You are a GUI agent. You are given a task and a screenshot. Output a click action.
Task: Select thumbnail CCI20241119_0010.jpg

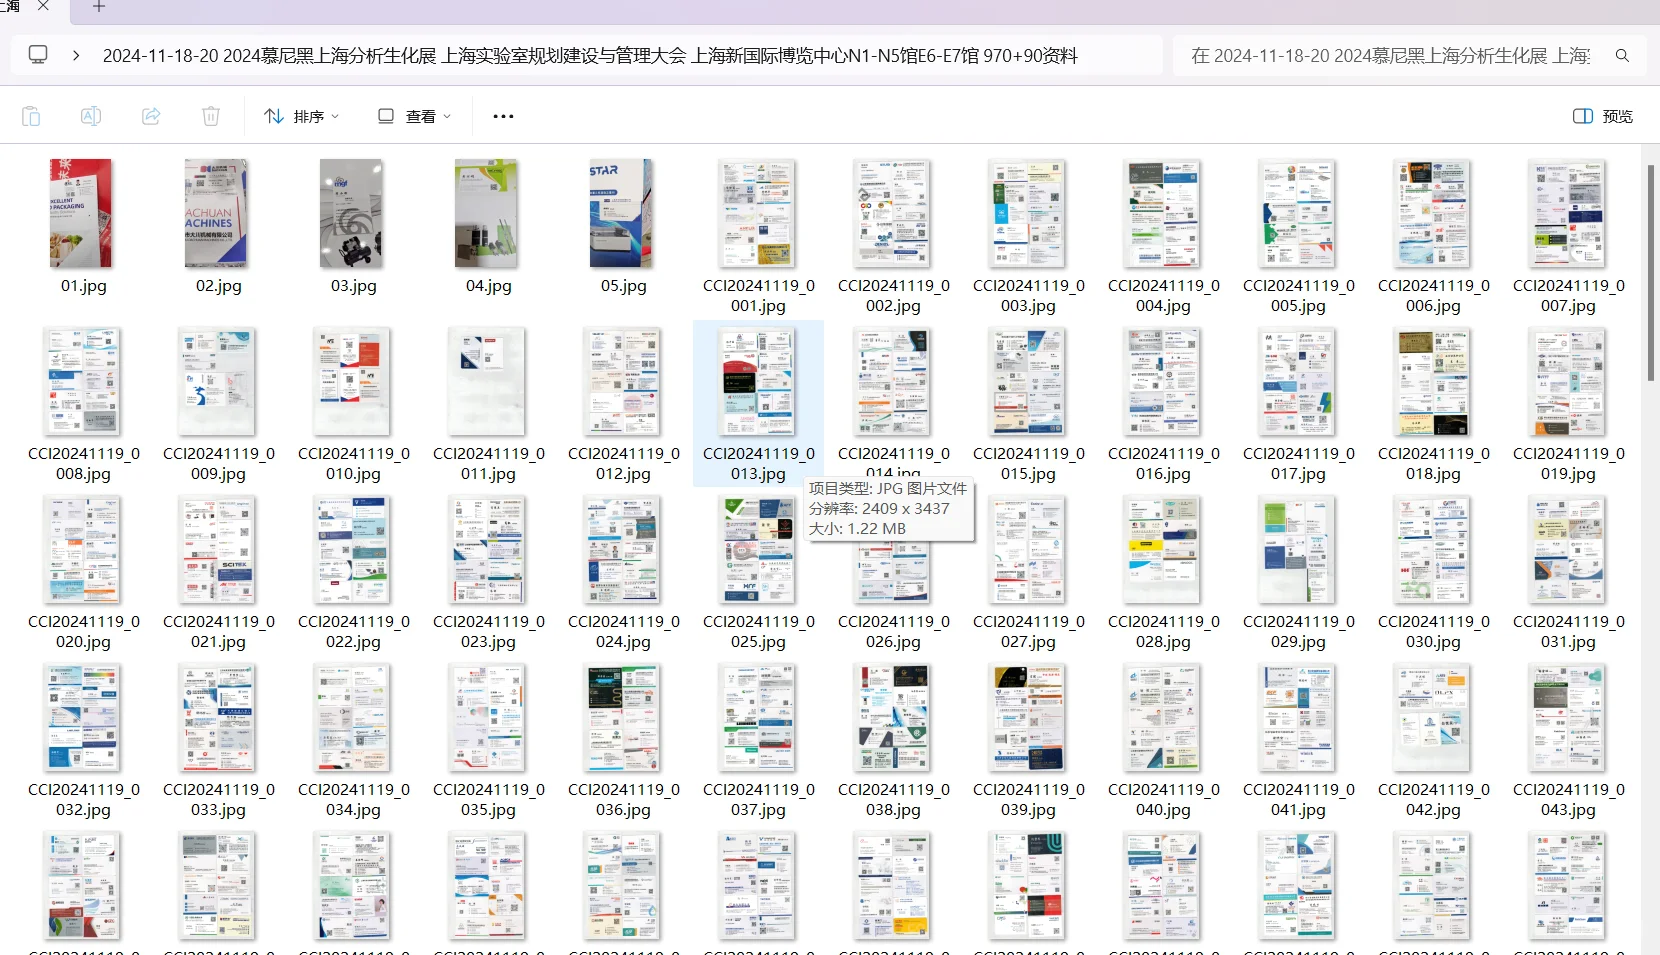353,381
